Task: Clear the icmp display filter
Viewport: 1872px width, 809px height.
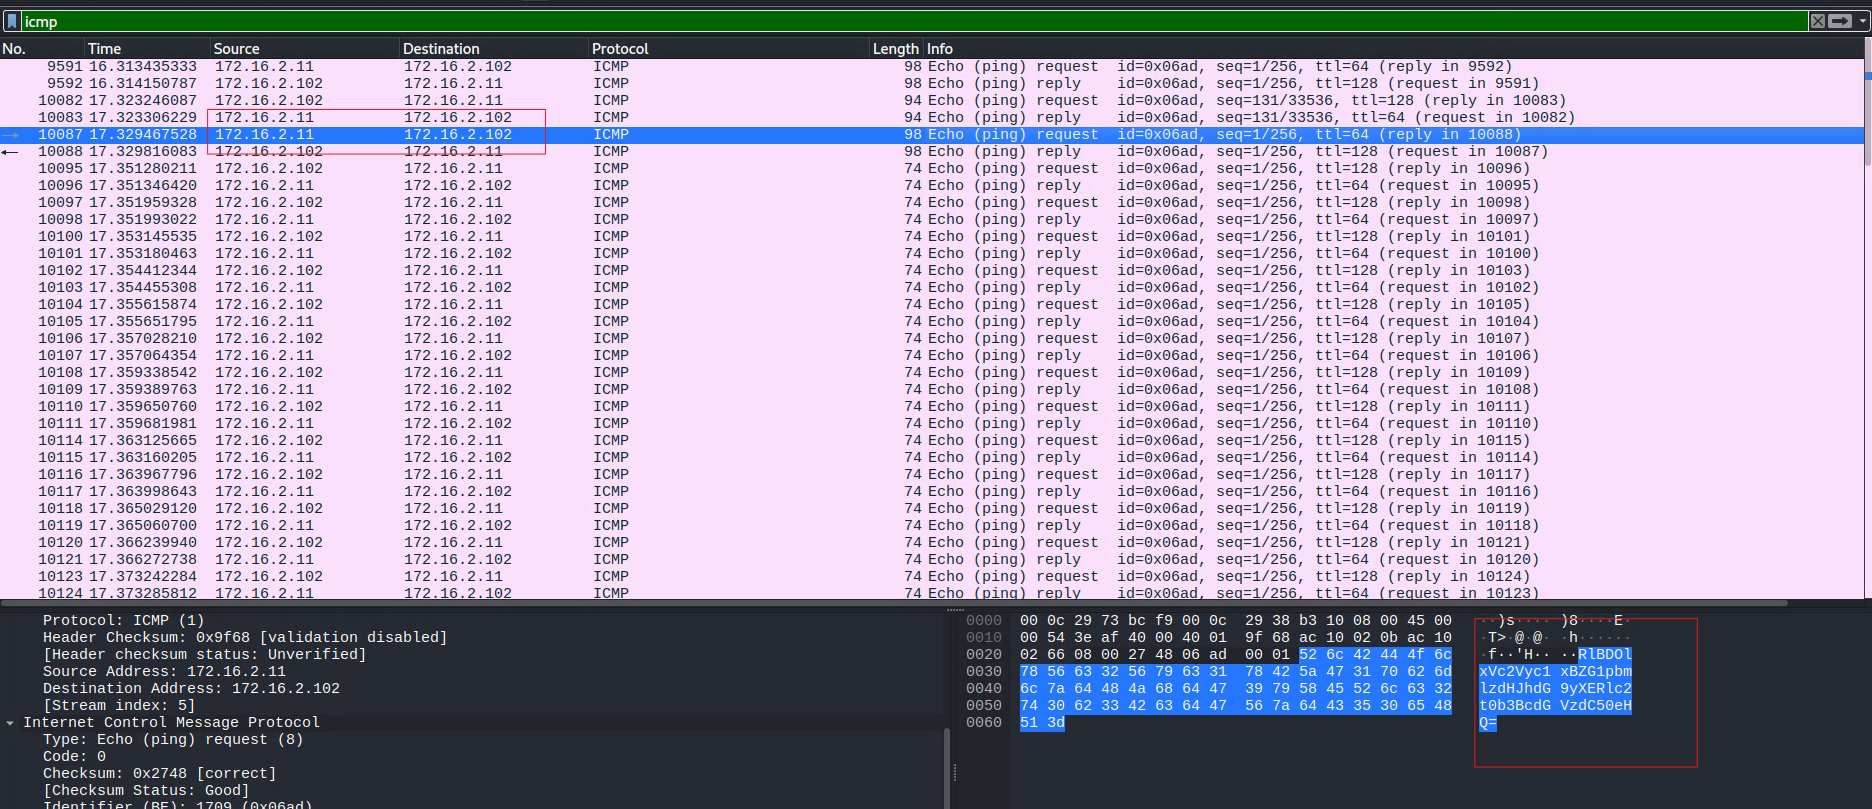Action: pyautogui.click(x=1817, y=21)
